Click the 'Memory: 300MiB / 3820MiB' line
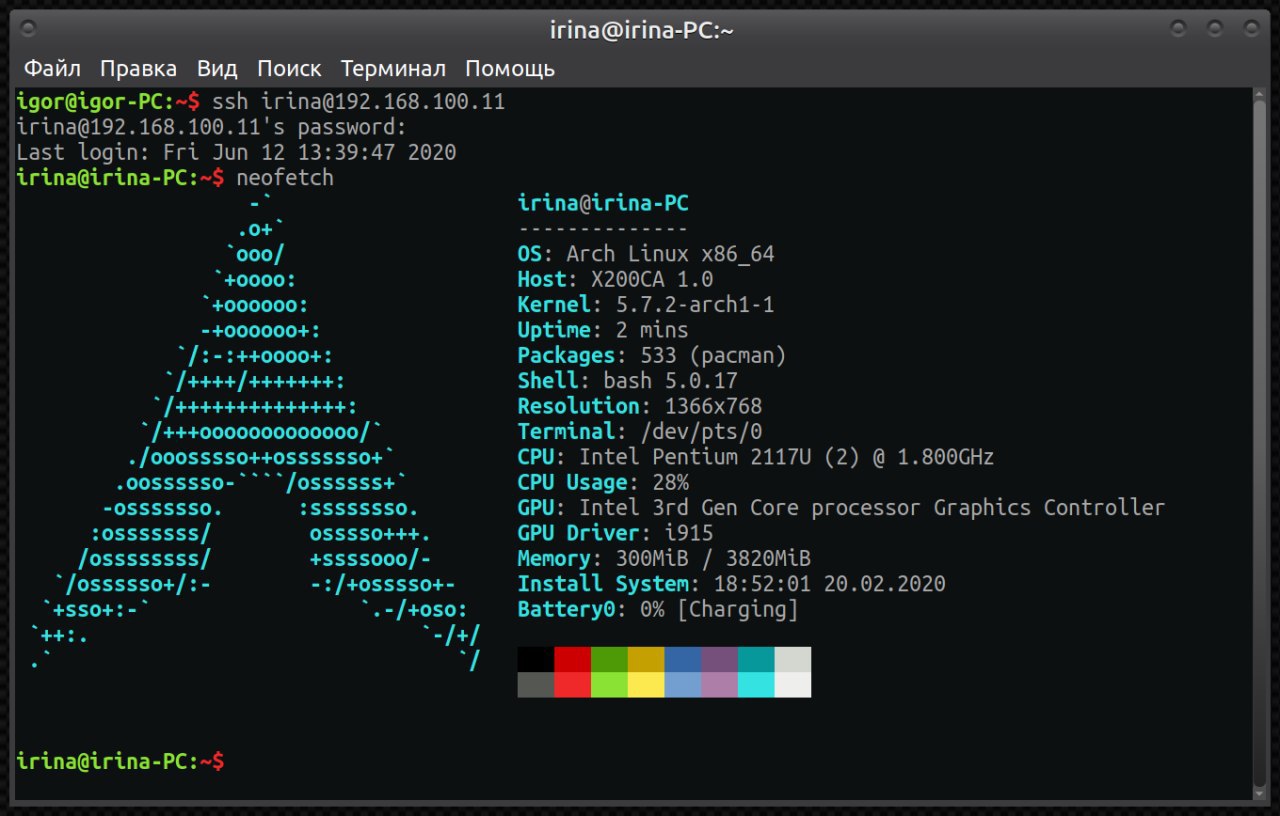Viewport: 1280px width, 816px height. pos(664,558)
